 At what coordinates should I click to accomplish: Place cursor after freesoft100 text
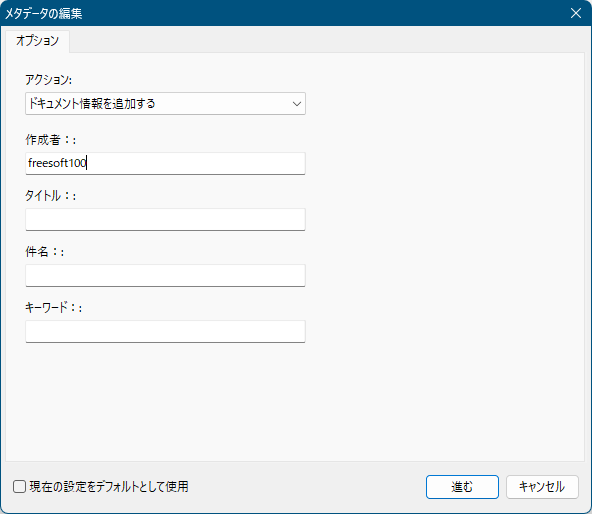87,163
